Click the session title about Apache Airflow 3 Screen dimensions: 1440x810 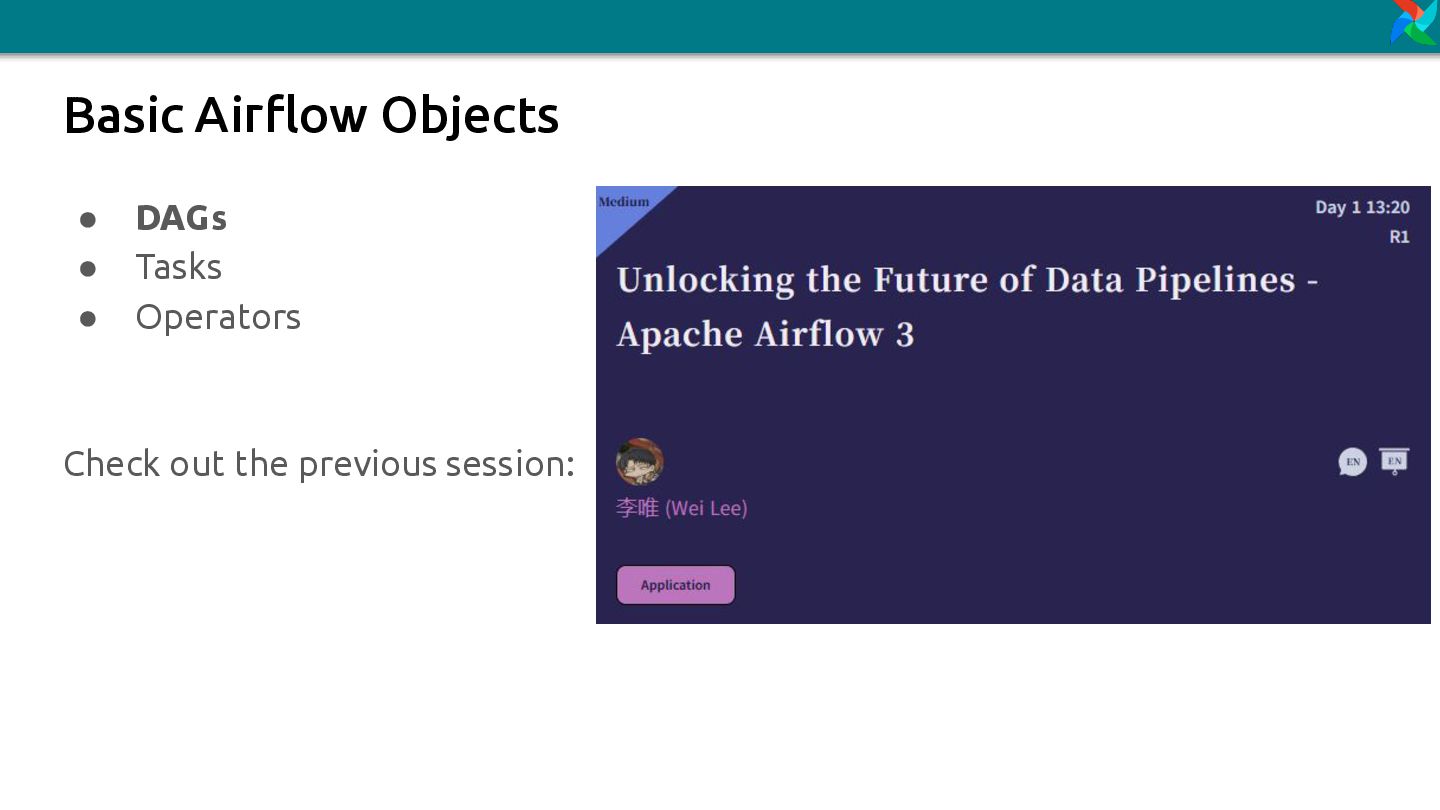(x=967, y=306)
